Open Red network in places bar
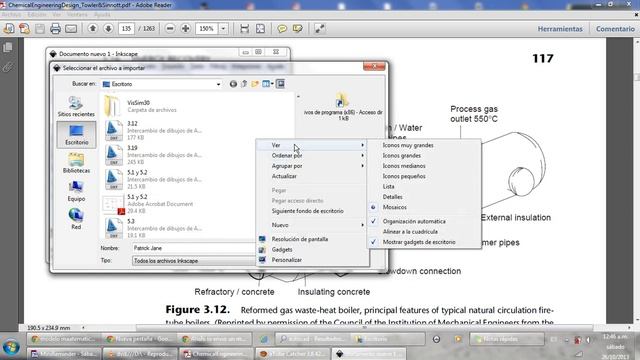This screenshot has height=360, width=640. tap(76, 219)
